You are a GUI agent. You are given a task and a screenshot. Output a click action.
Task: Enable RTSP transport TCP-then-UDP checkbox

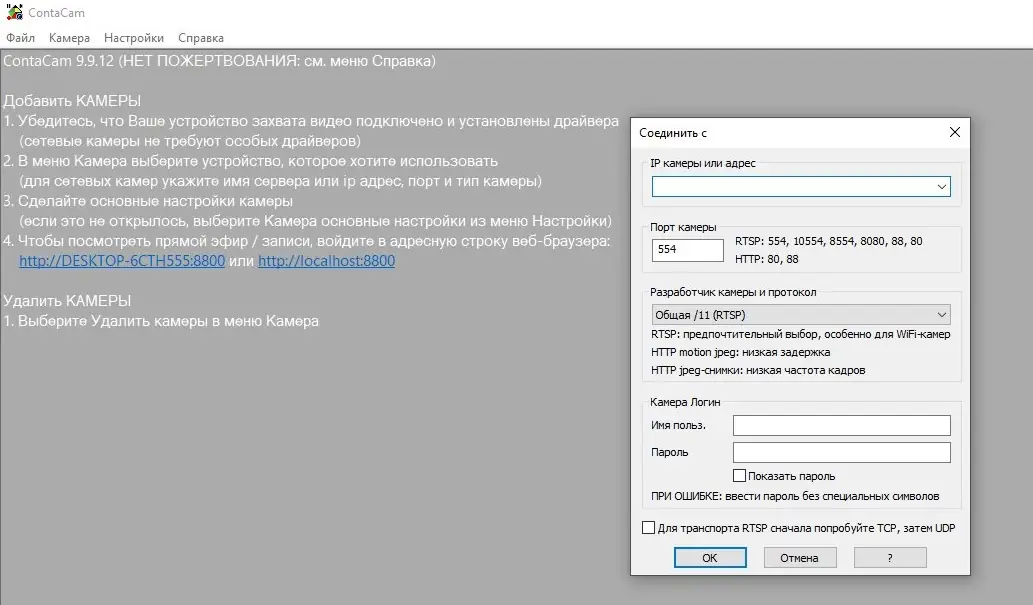click(649, 527)
